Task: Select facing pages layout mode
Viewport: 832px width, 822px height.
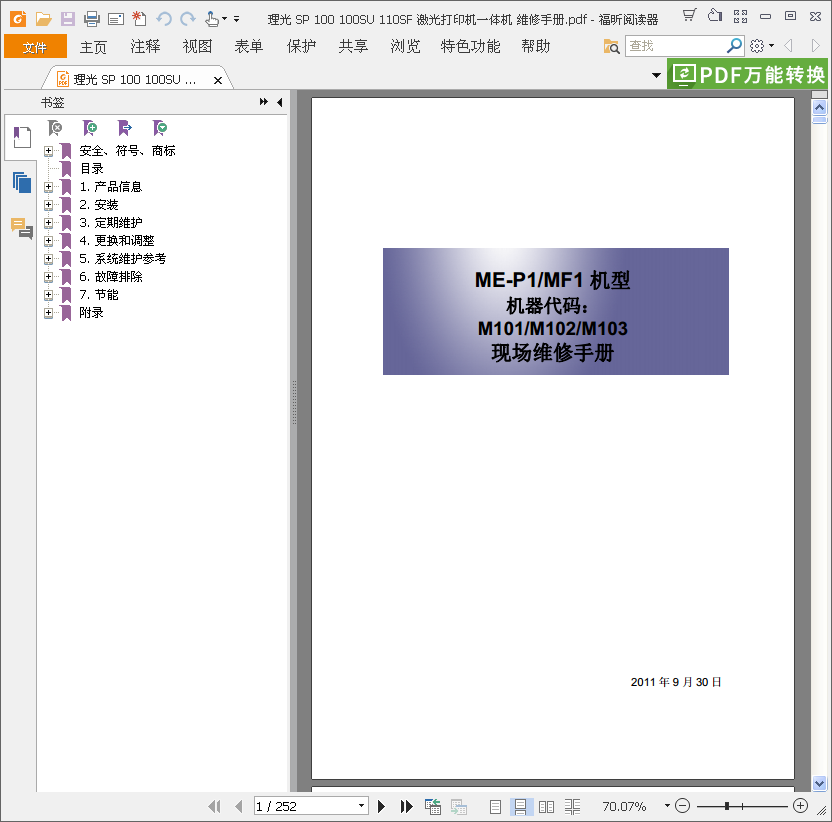Action: 546,807
